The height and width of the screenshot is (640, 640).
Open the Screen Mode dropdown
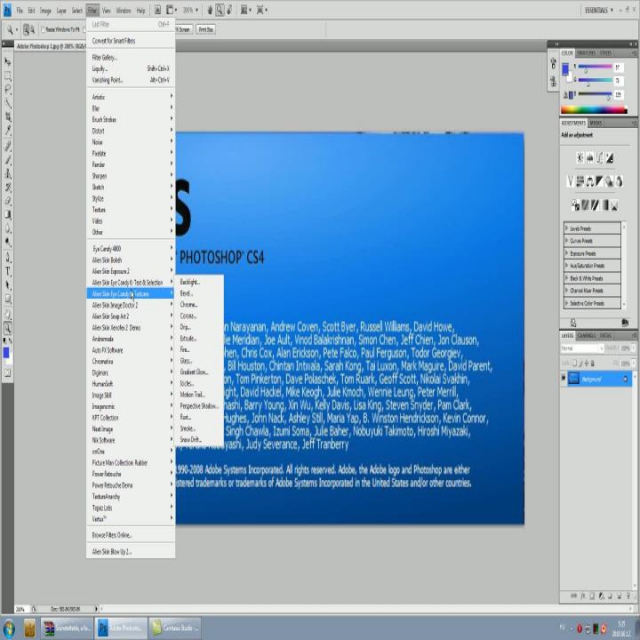tap(262, 10)
